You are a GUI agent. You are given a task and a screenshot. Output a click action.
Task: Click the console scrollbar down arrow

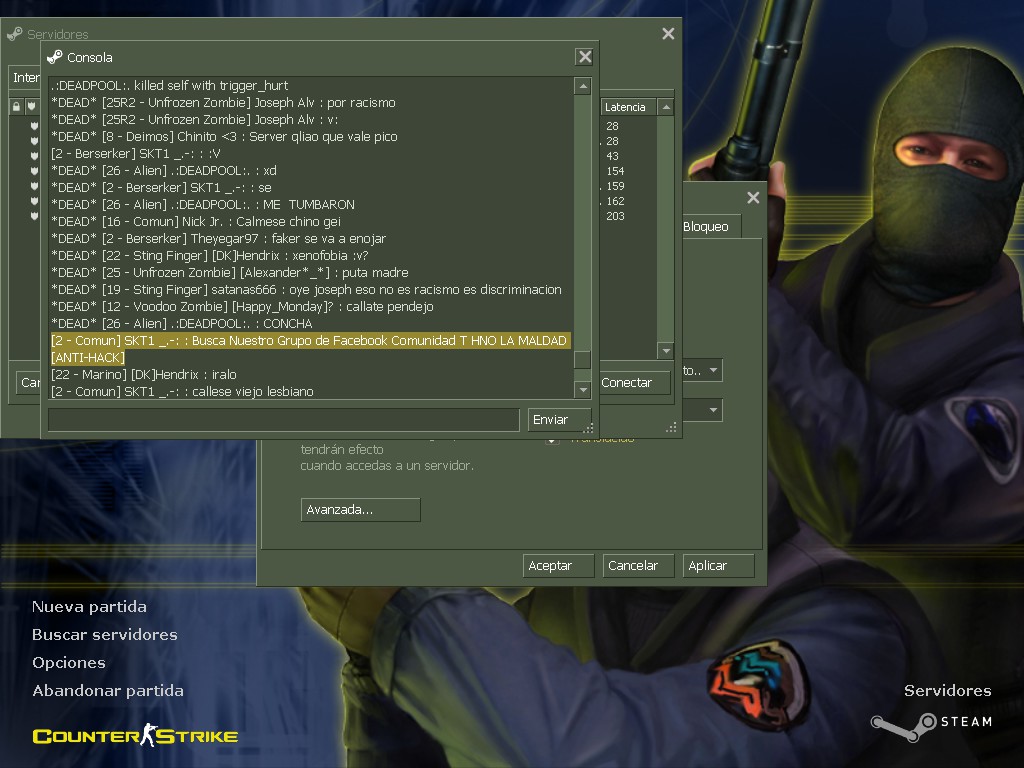[x=583, y=390]
